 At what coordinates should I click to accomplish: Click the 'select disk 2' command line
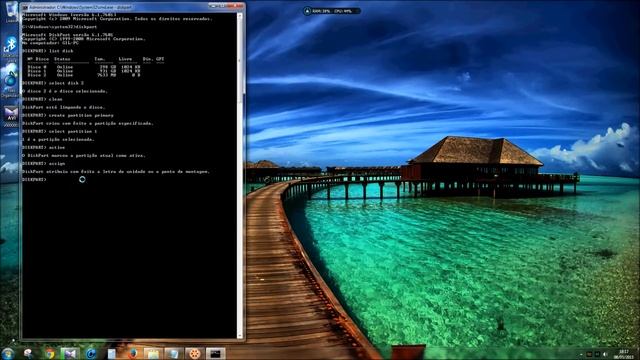coord(53,83)
